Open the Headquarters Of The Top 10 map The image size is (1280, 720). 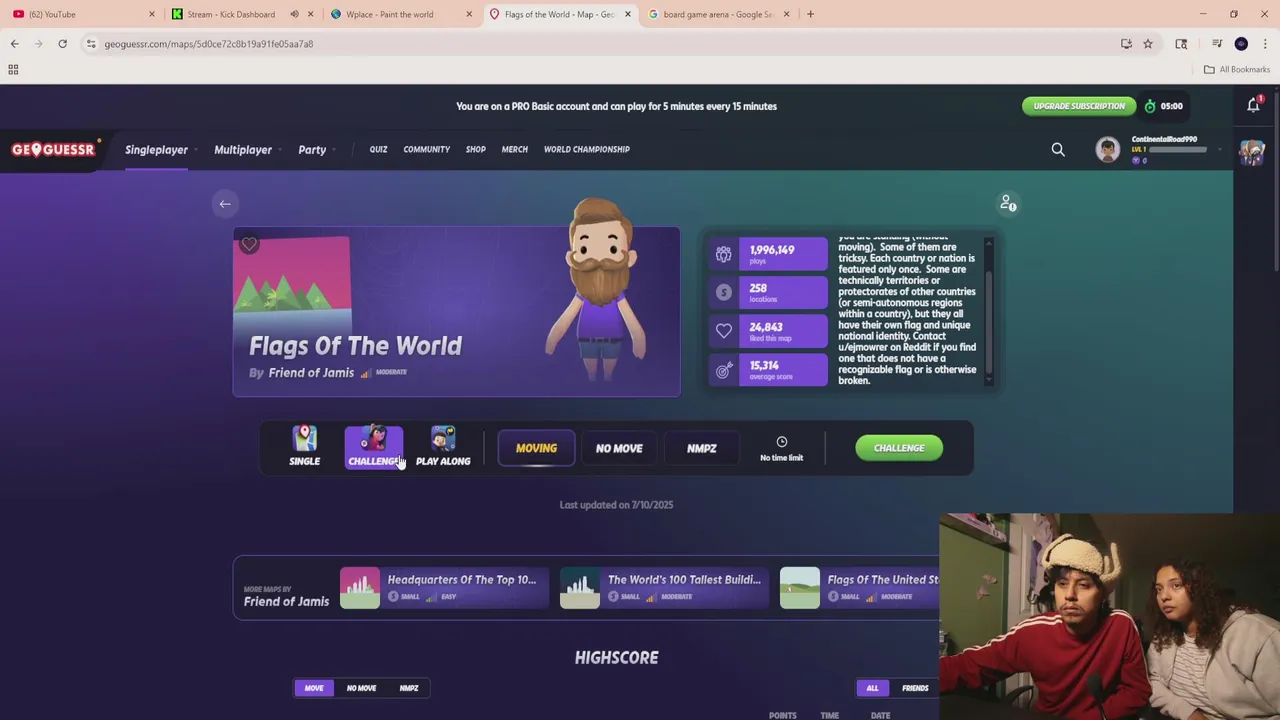pos(461,580)
